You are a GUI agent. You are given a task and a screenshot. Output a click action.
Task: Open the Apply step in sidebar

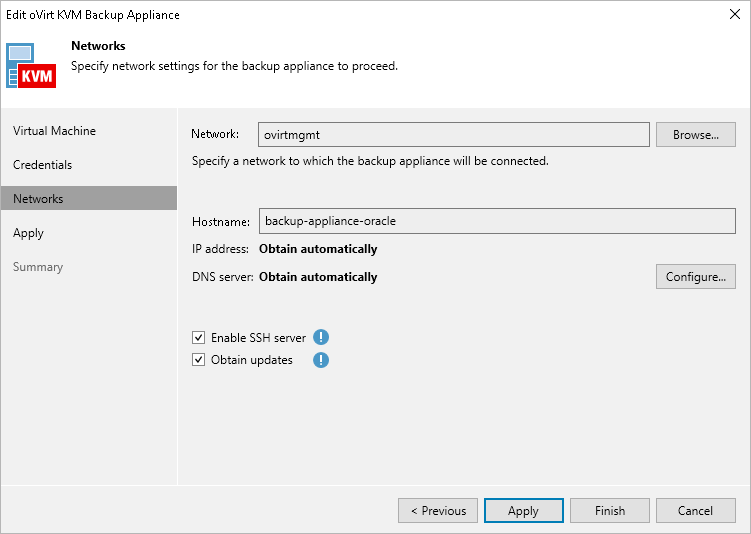click(28, 233)
